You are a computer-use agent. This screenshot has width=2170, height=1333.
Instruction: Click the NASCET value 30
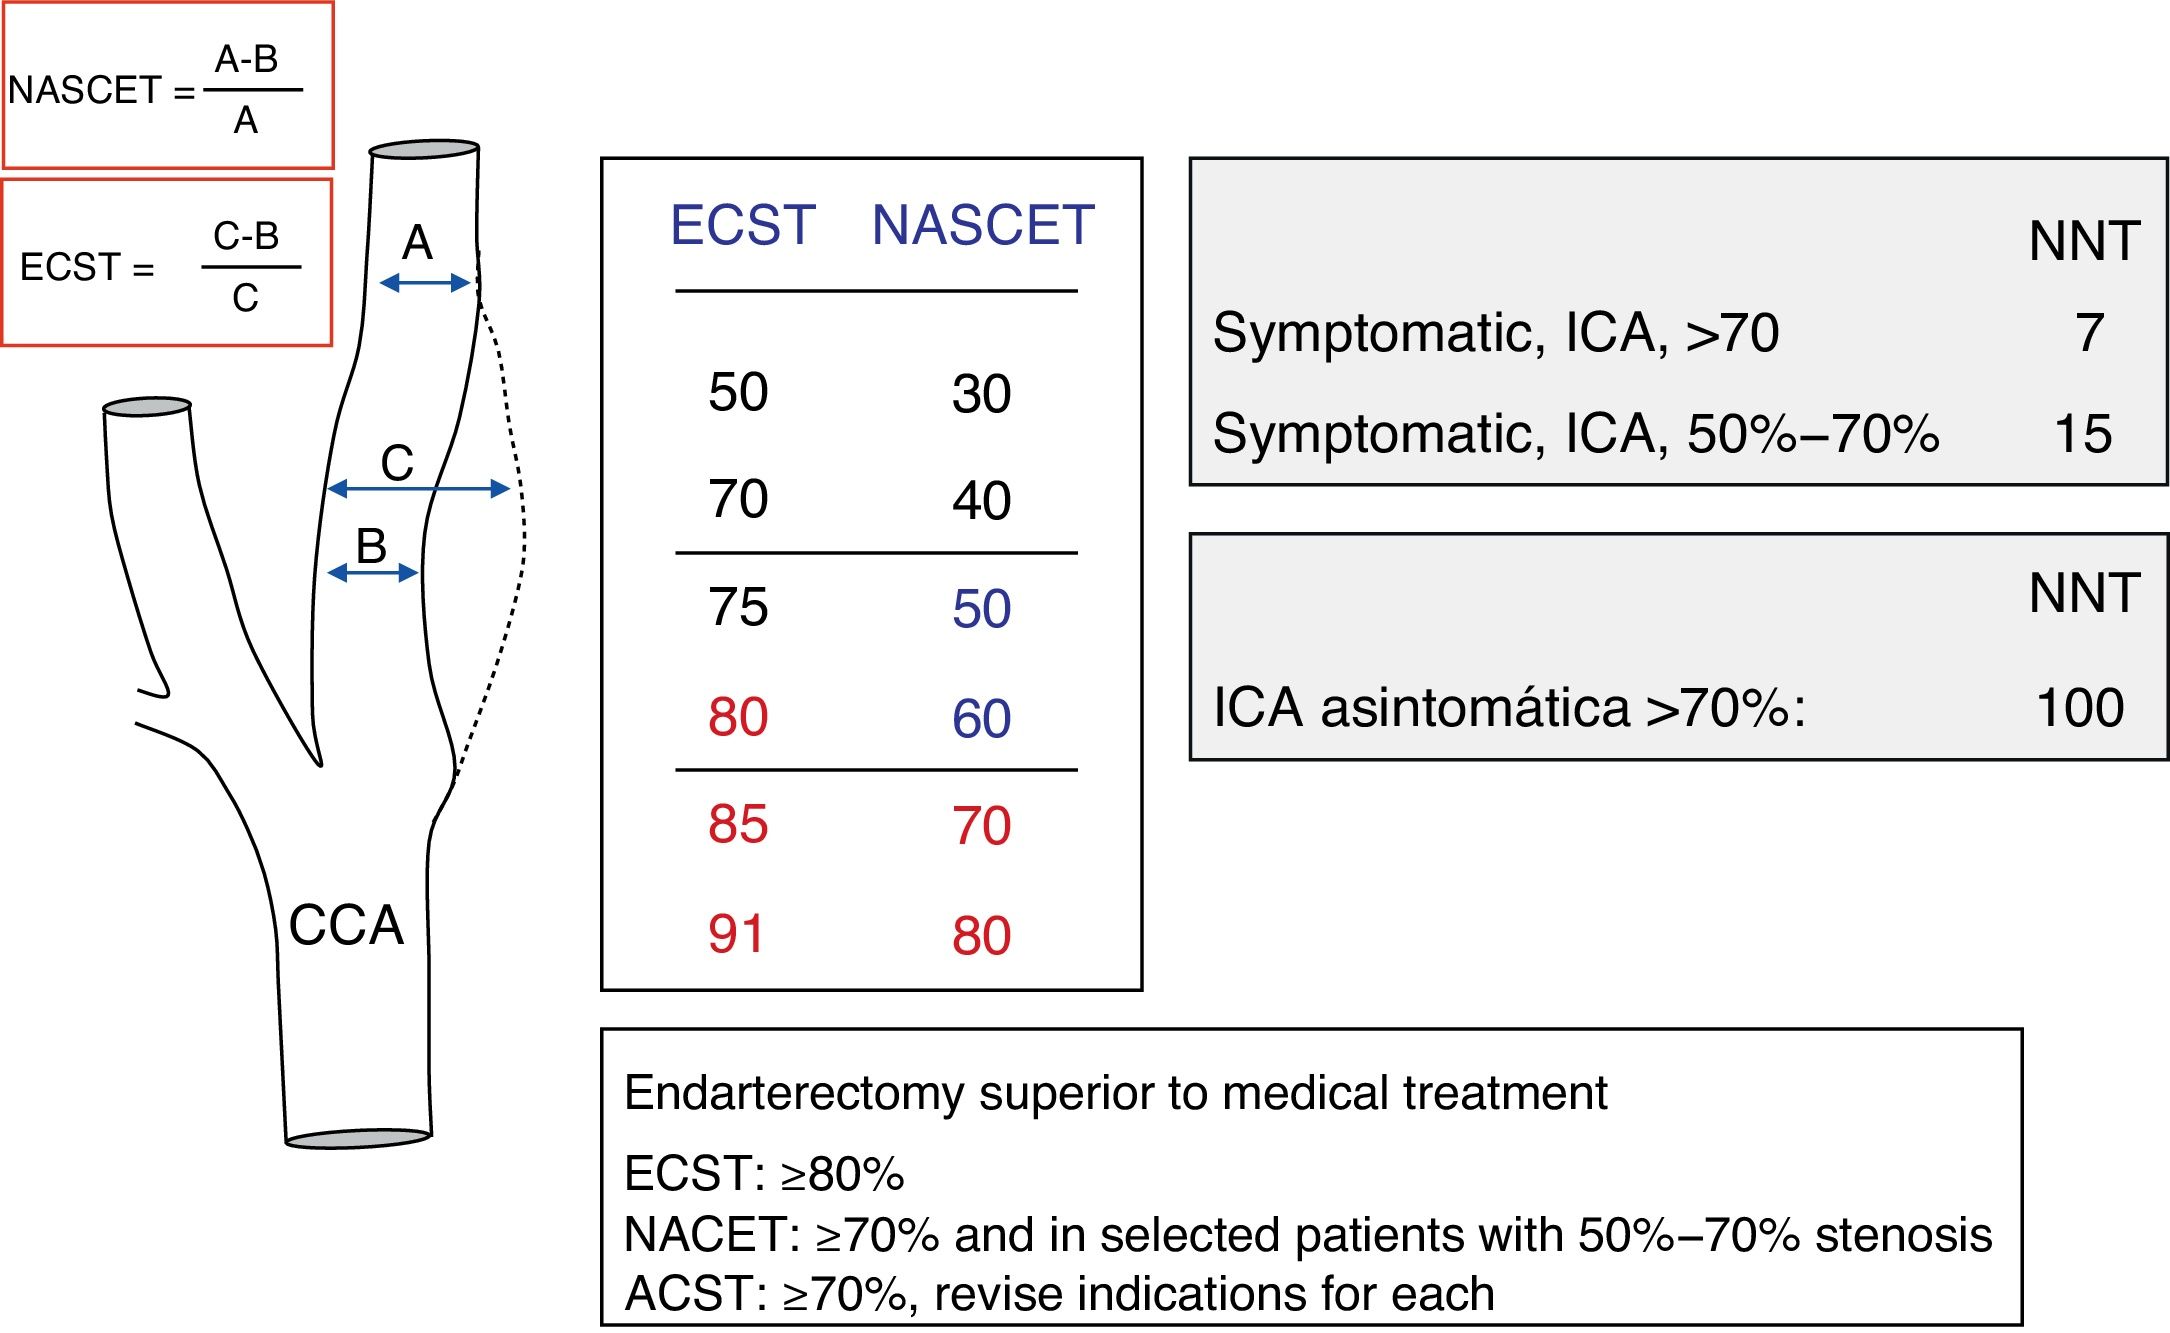click(x=981, y=394)
